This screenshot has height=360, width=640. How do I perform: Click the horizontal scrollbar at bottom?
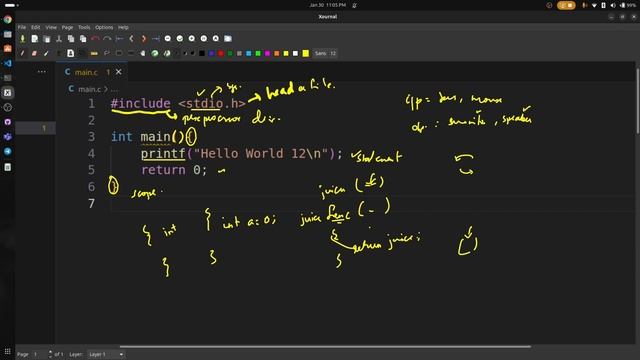325,347
